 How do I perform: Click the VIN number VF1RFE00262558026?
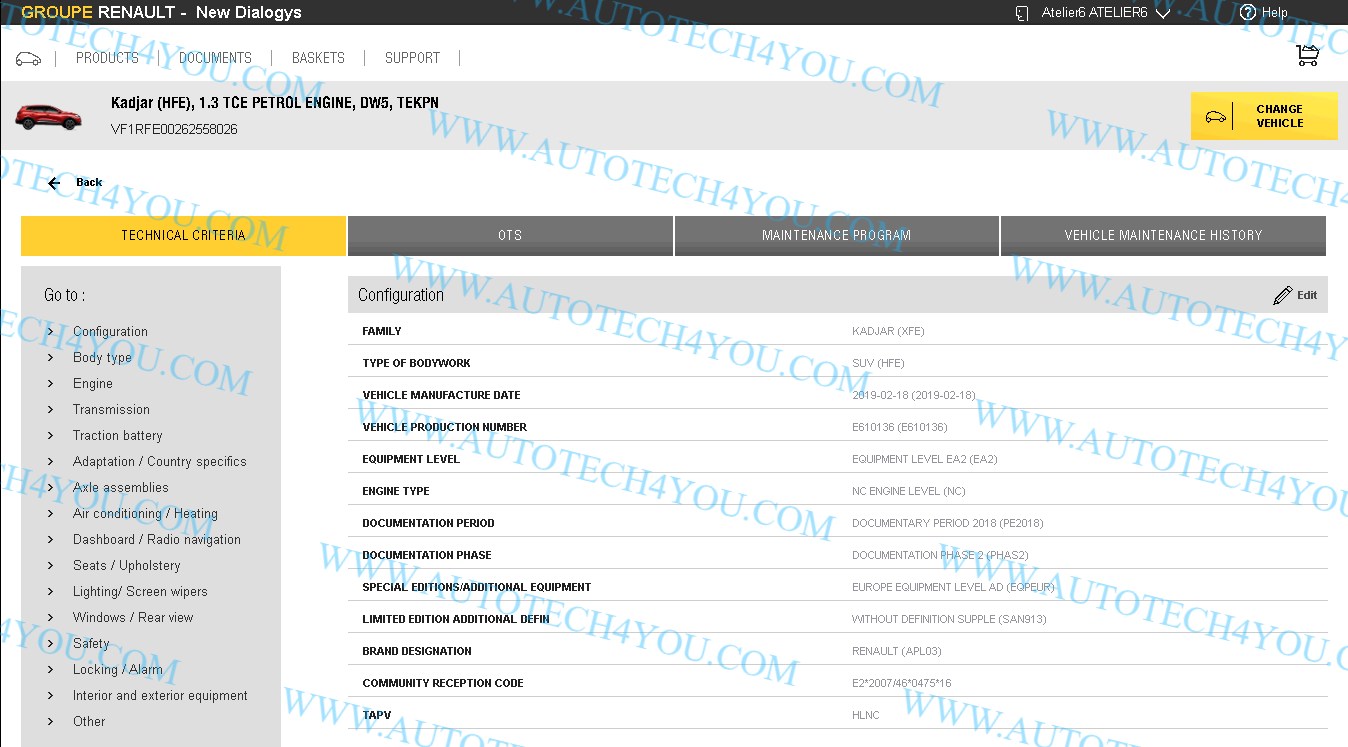[173, 129]
